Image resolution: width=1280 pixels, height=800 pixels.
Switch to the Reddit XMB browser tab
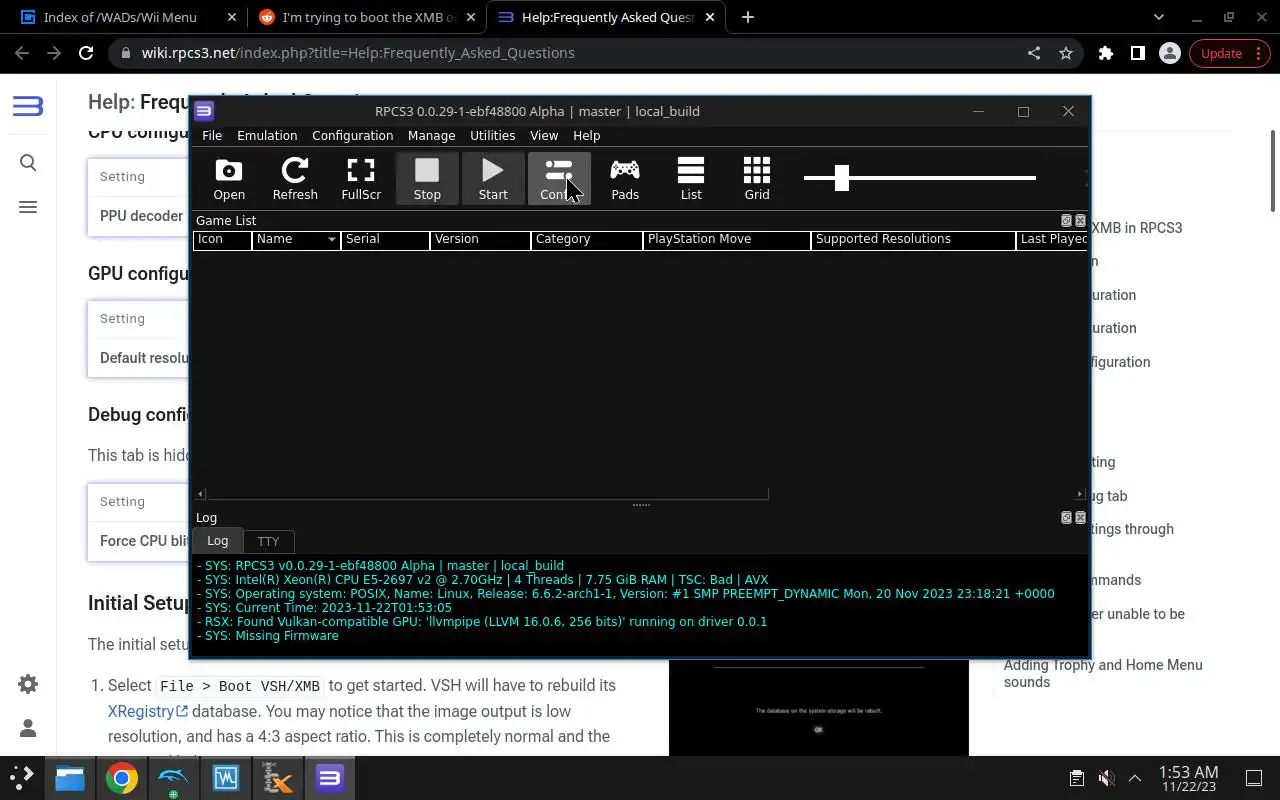365,17
